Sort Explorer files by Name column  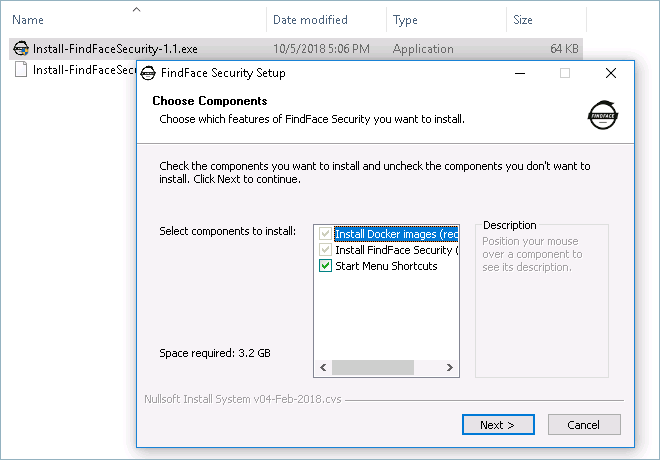coord(28,20)
